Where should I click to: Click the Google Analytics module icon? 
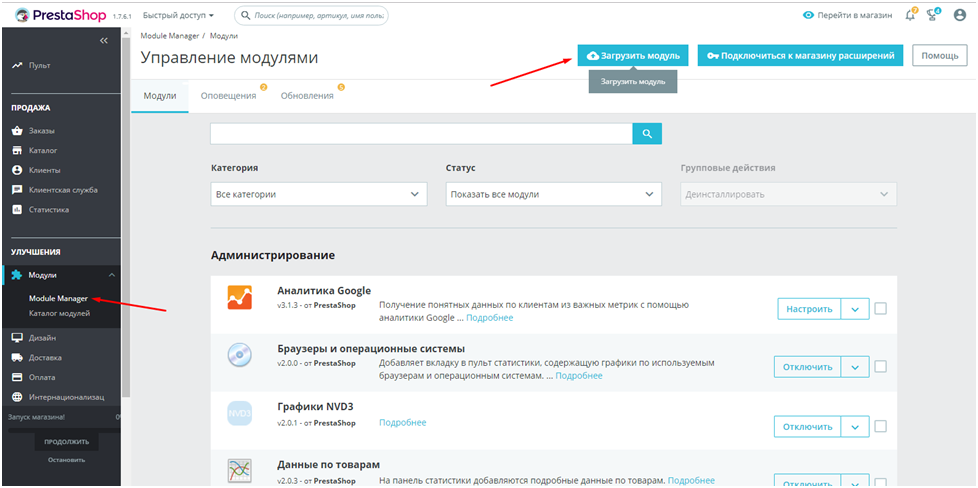239,299
